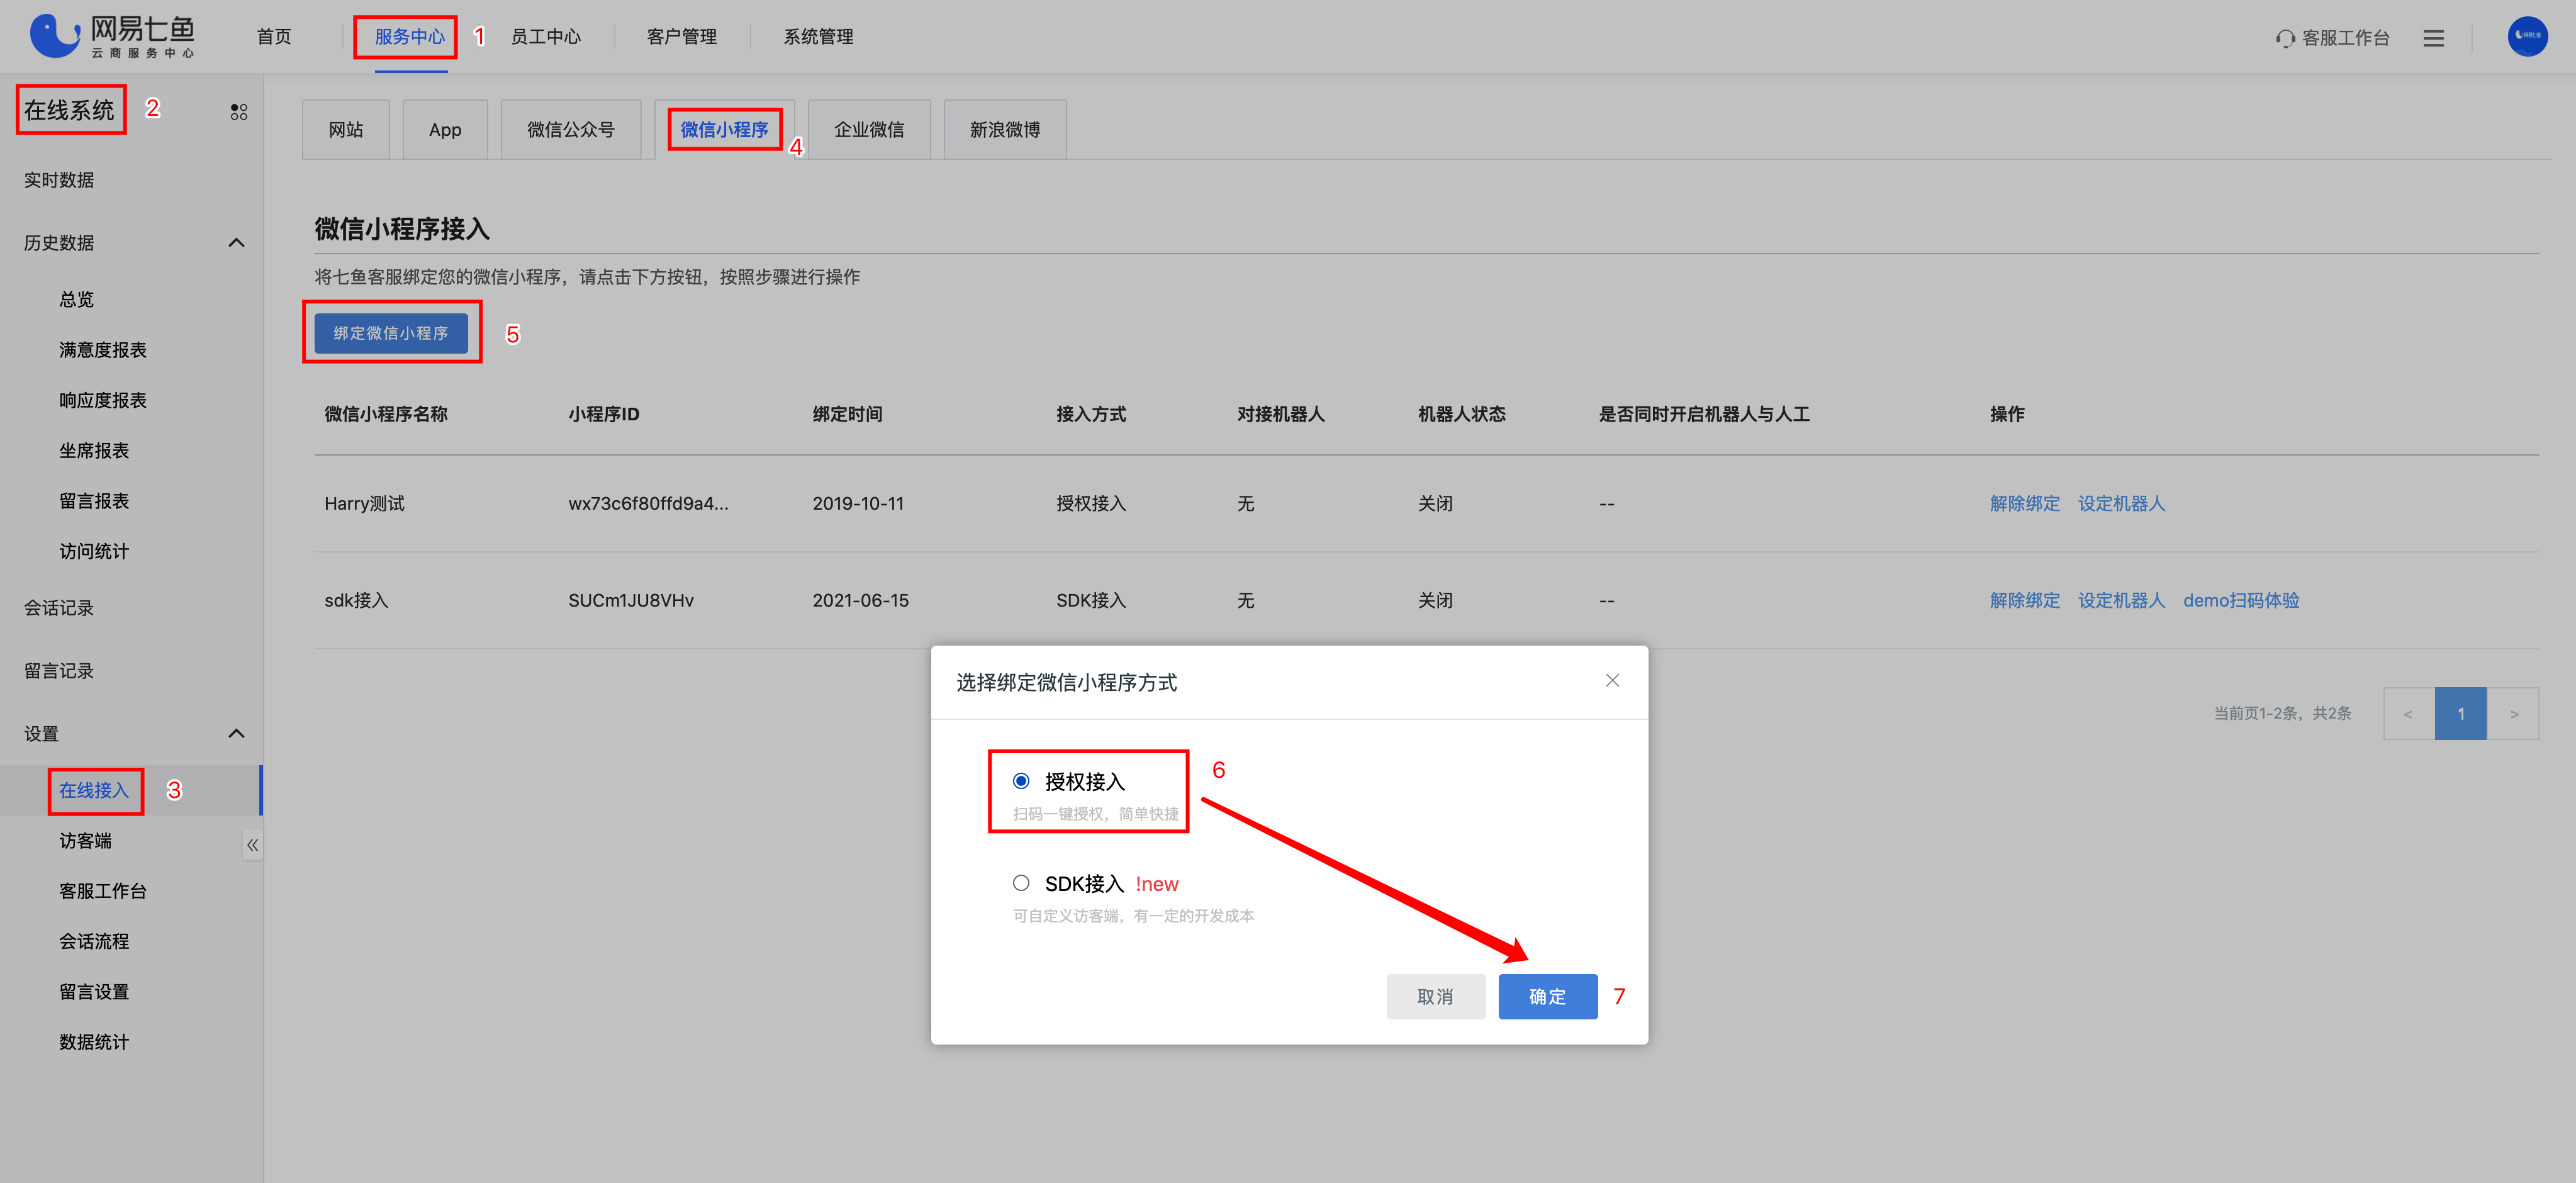
Task: Cancel the dialog with 取消
Action: tap(1436, 997)
